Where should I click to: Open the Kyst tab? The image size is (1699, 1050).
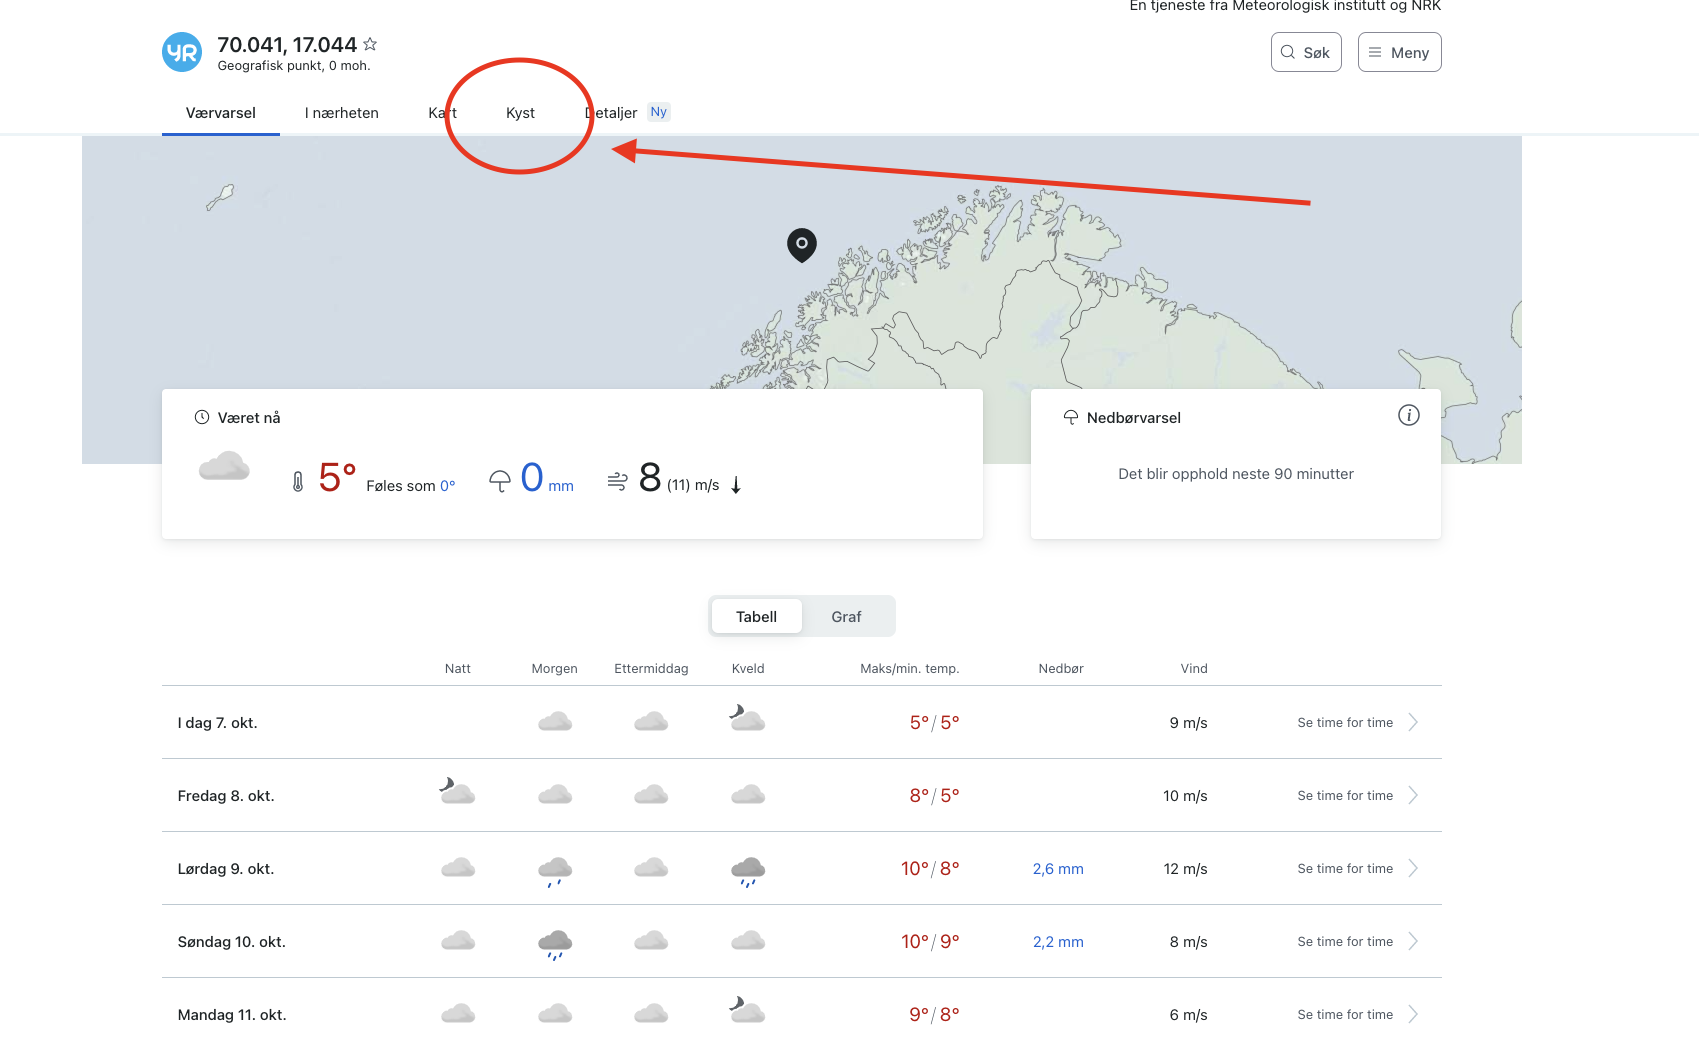point(520,113)
